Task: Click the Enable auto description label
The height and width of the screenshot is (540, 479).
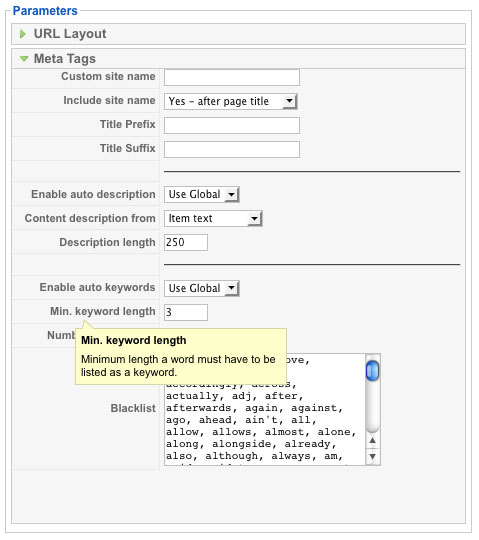Action: pos(93,195)
